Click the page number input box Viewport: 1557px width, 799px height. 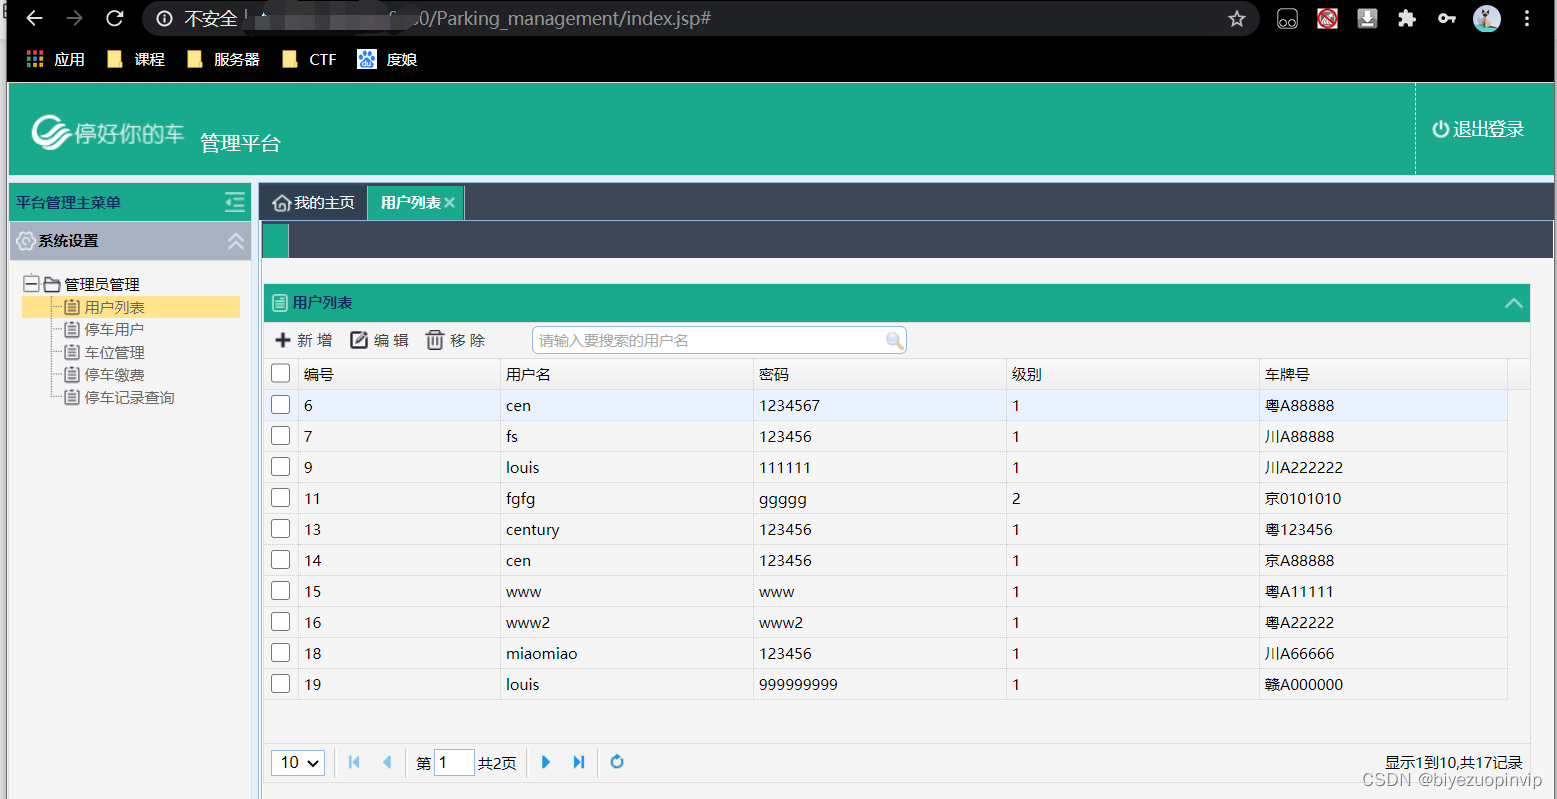[x=454, y=762]
